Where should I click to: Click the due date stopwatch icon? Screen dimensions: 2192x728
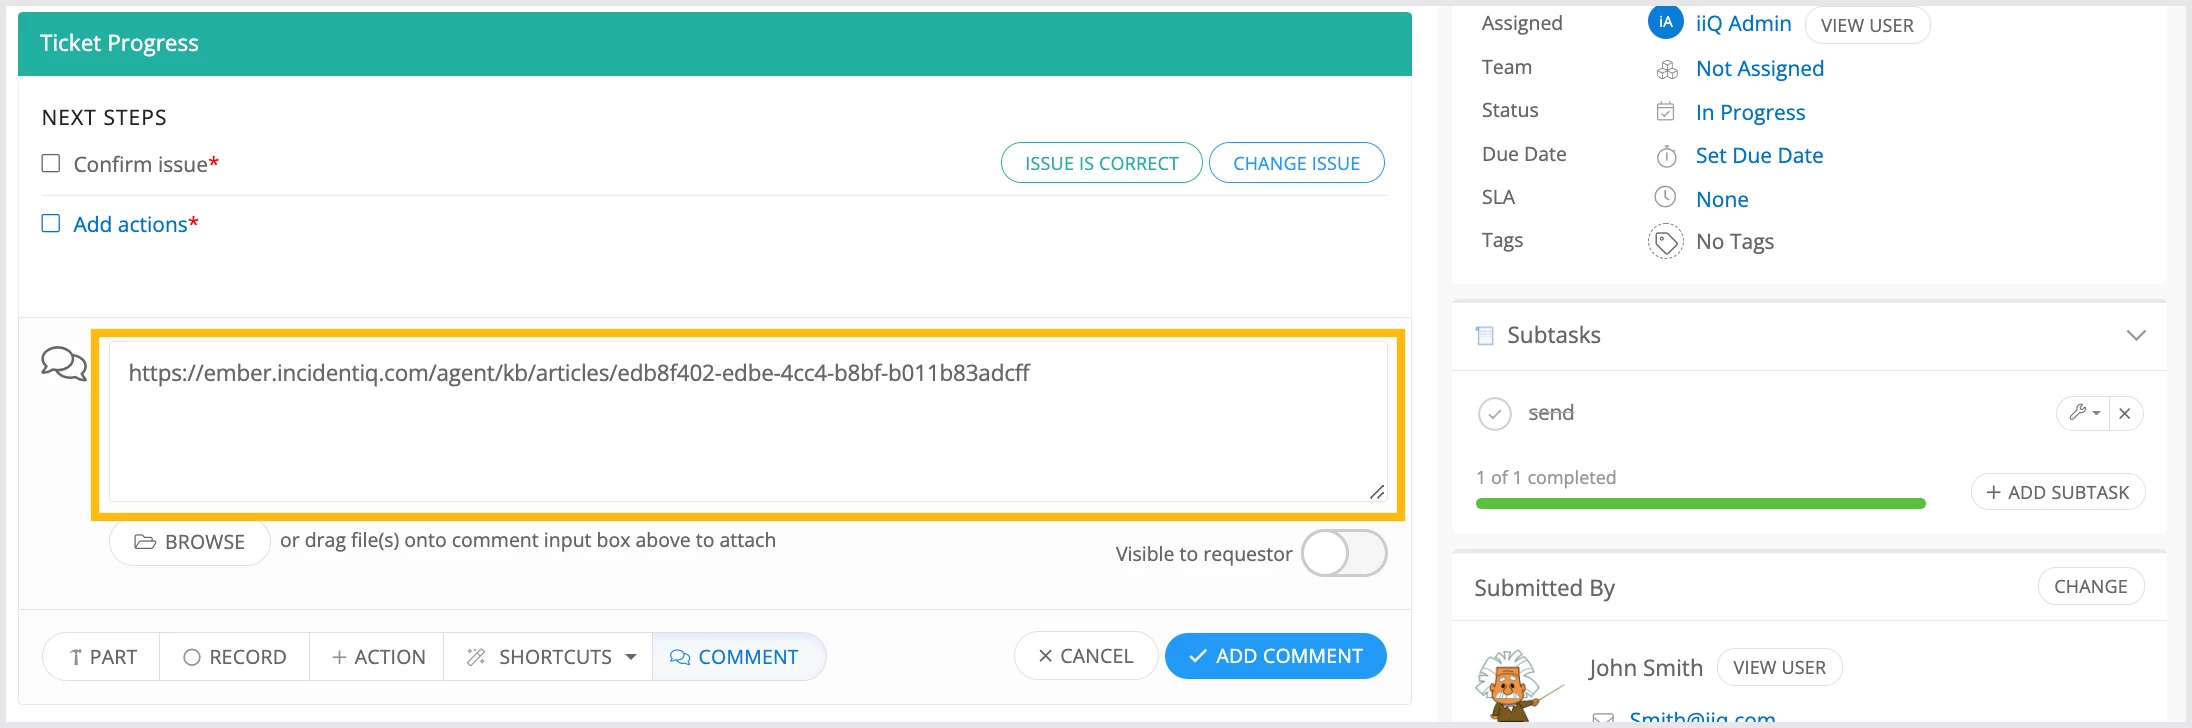(1666, 156)
